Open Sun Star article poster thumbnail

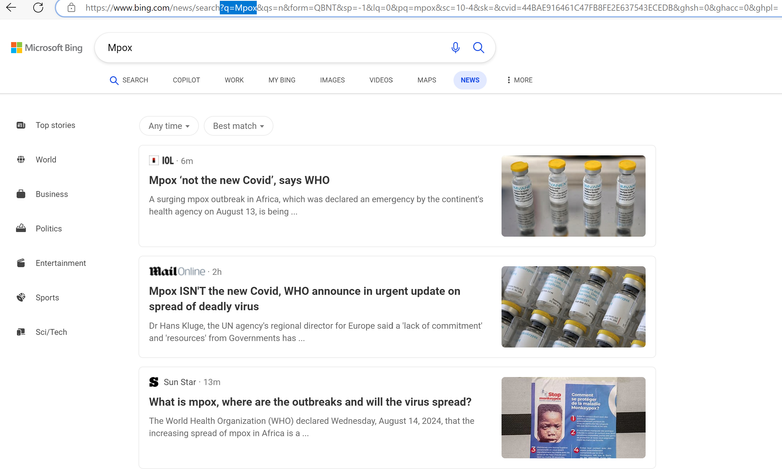coord(574,418)
